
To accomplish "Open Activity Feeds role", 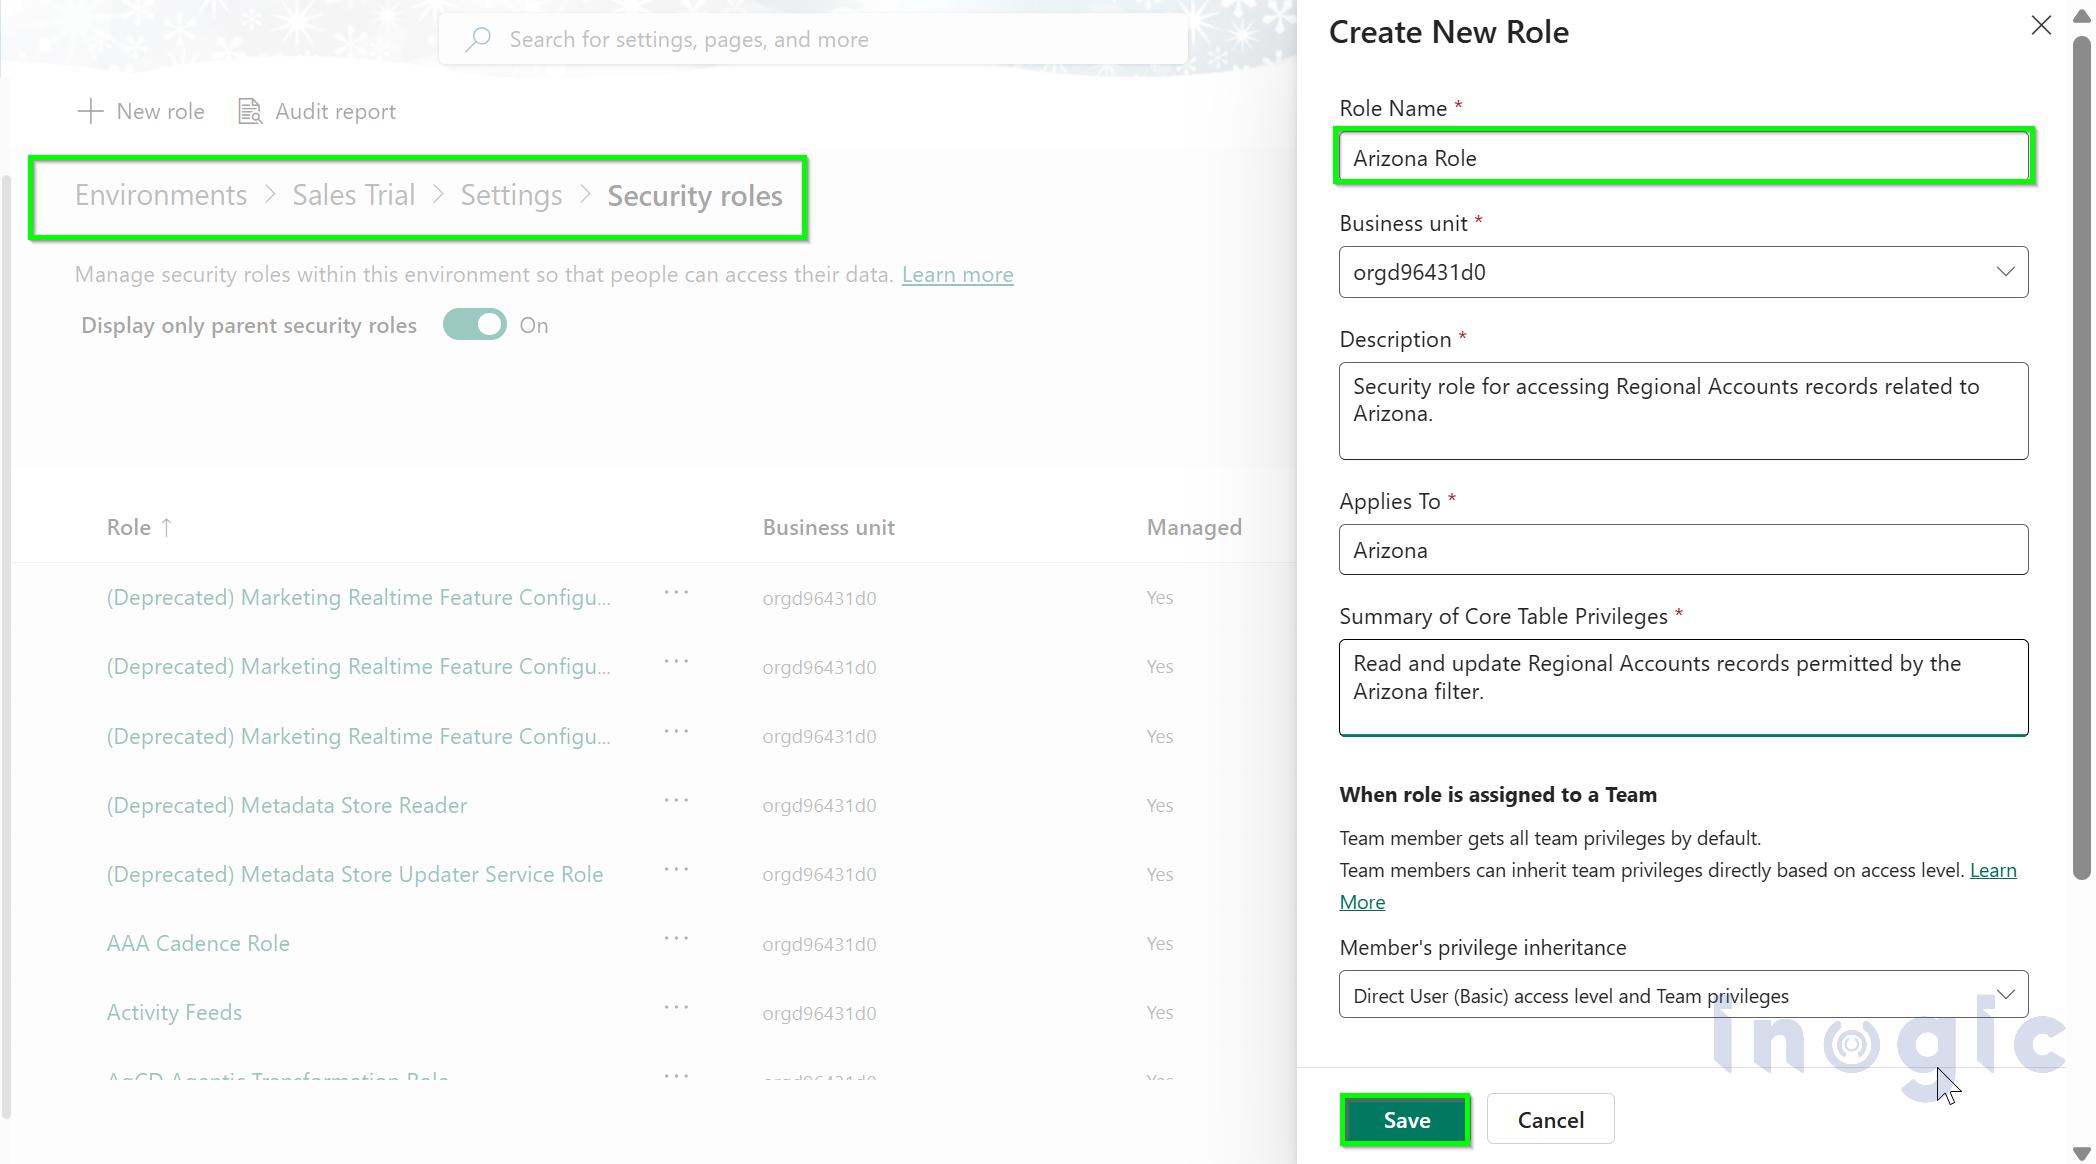I will (x=174, y=1013).
